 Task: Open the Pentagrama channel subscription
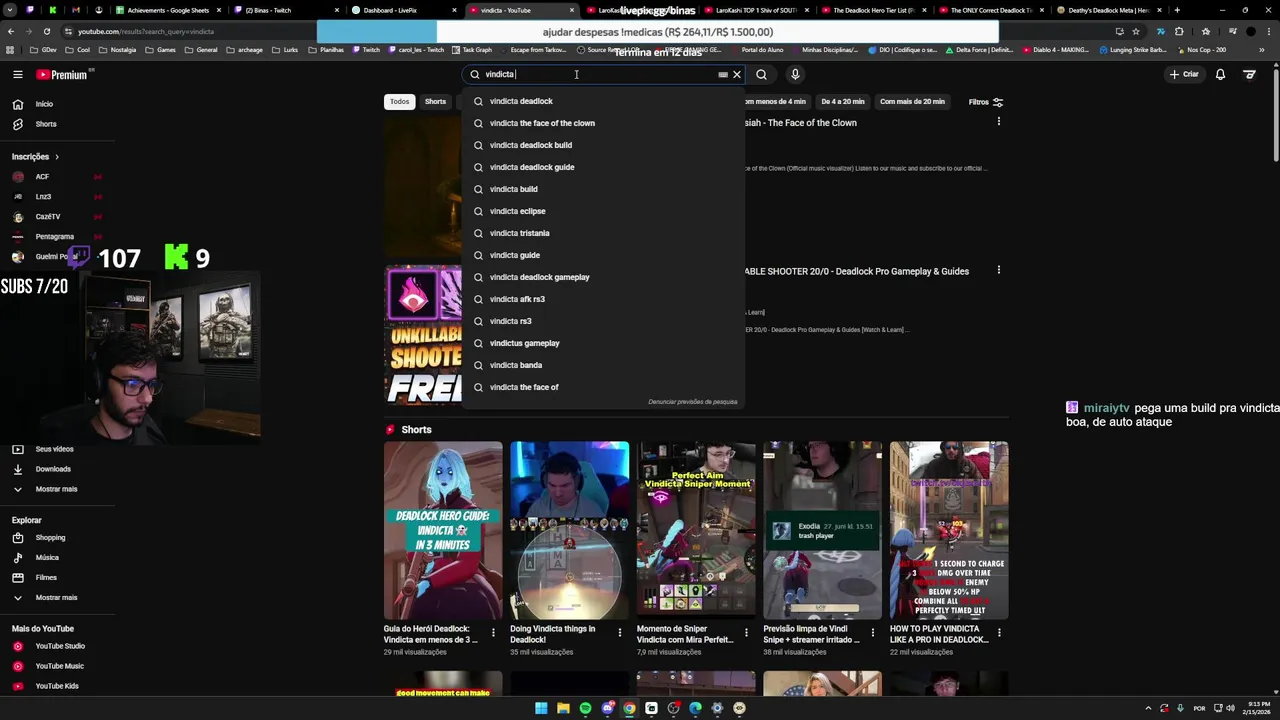point(54,237)
